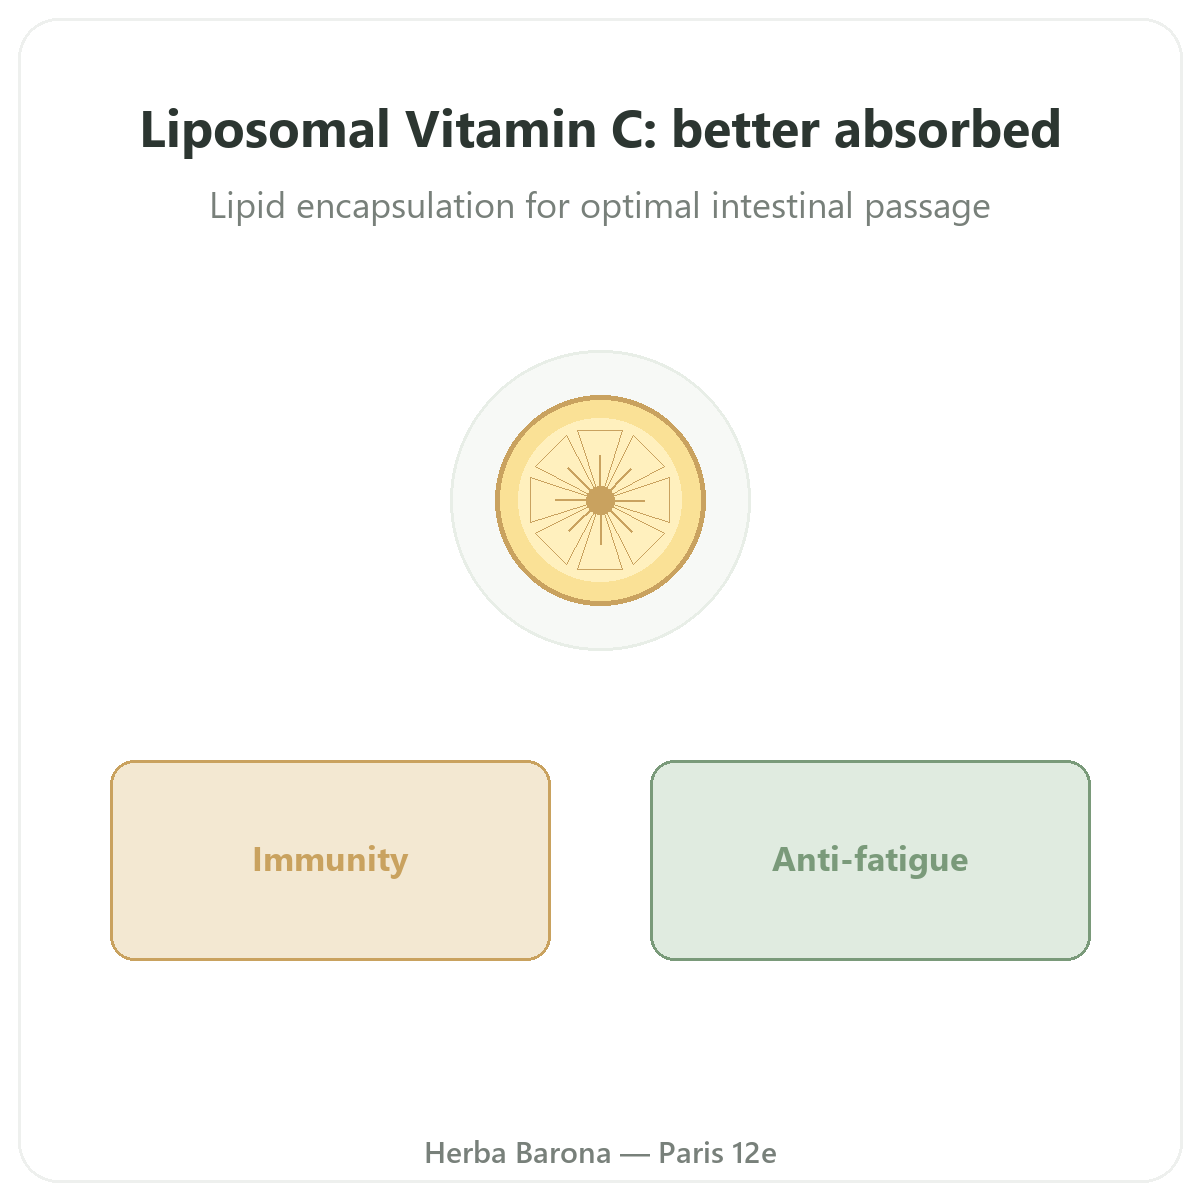Click the lipid encapsulation subtitle

[x=600, y=207]
